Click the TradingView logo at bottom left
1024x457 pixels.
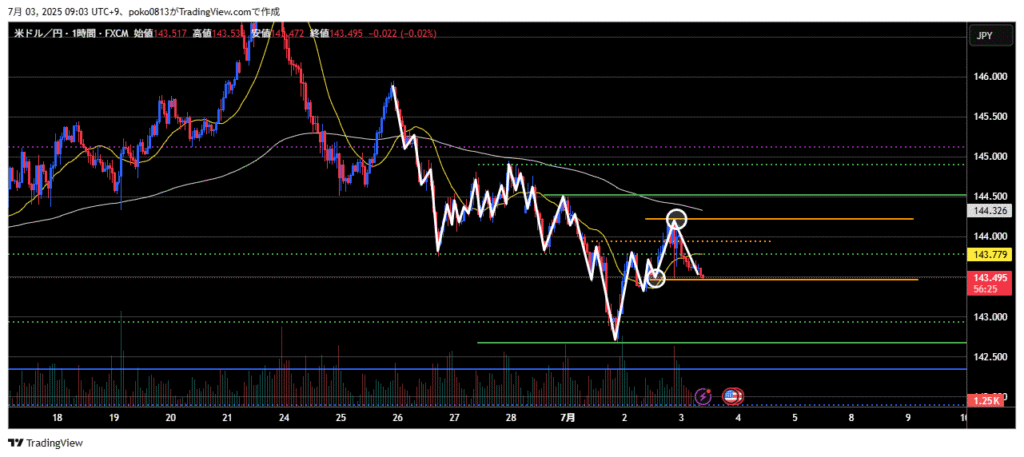pyautogui.click(x=46, y=443)
